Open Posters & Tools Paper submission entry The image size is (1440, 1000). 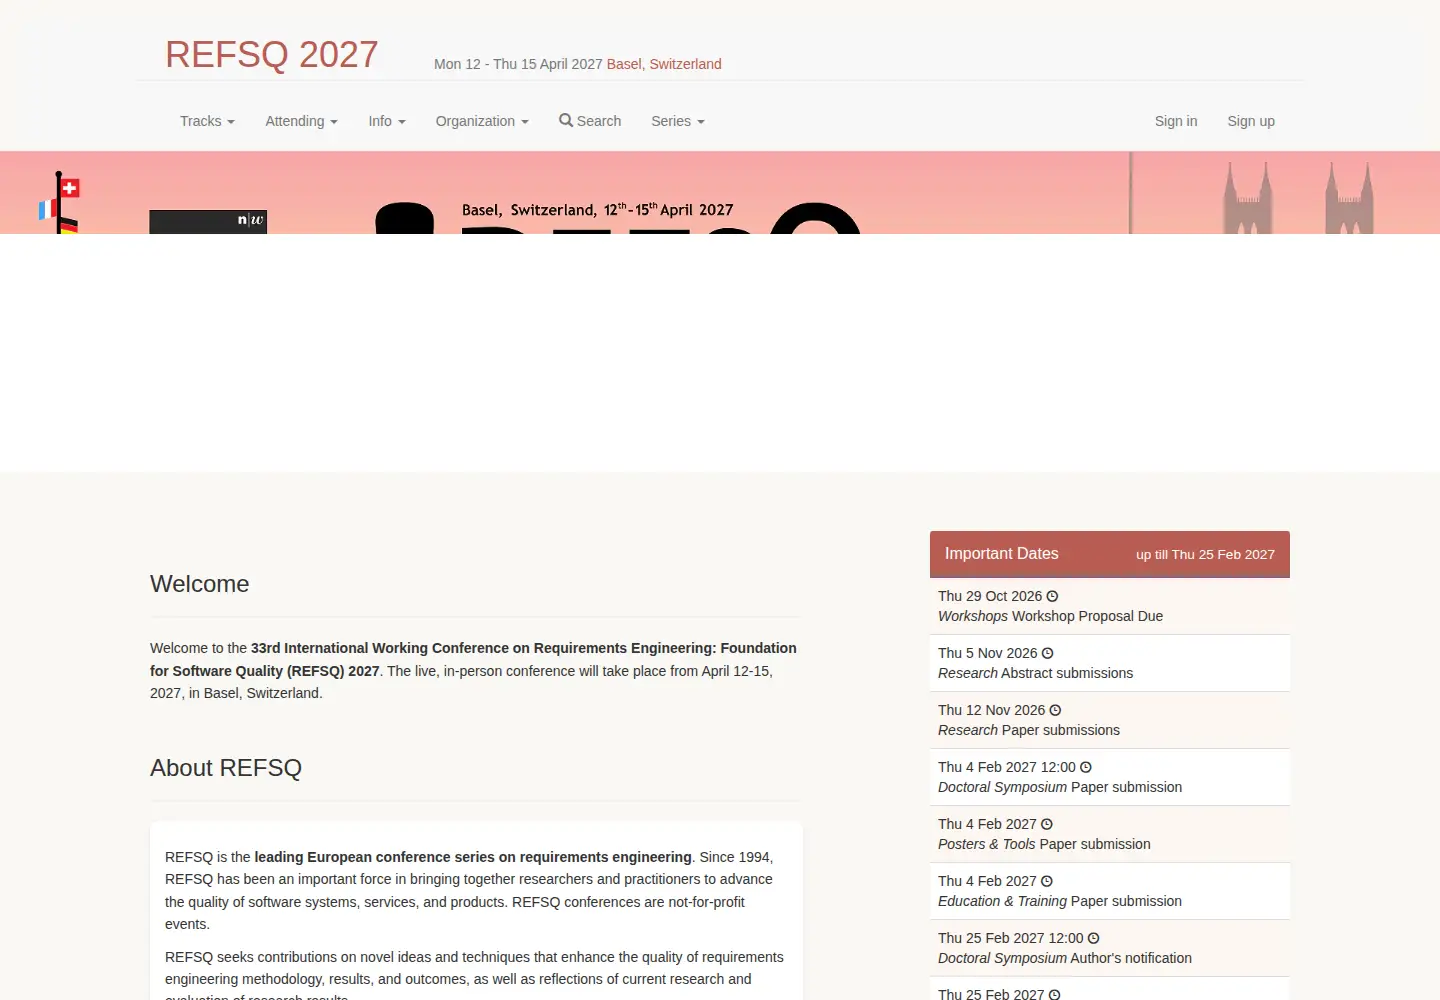tap(1110, 834)
